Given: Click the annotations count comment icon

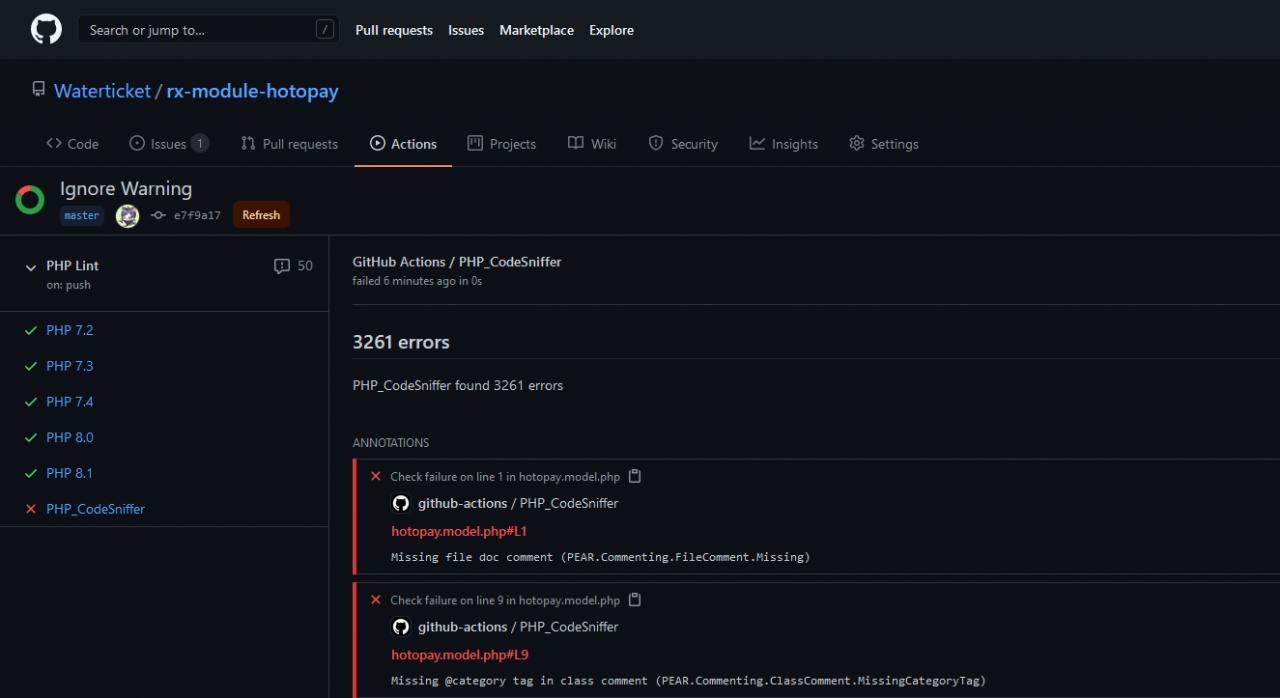Looking at the screenshot, I should coord(282,266).
